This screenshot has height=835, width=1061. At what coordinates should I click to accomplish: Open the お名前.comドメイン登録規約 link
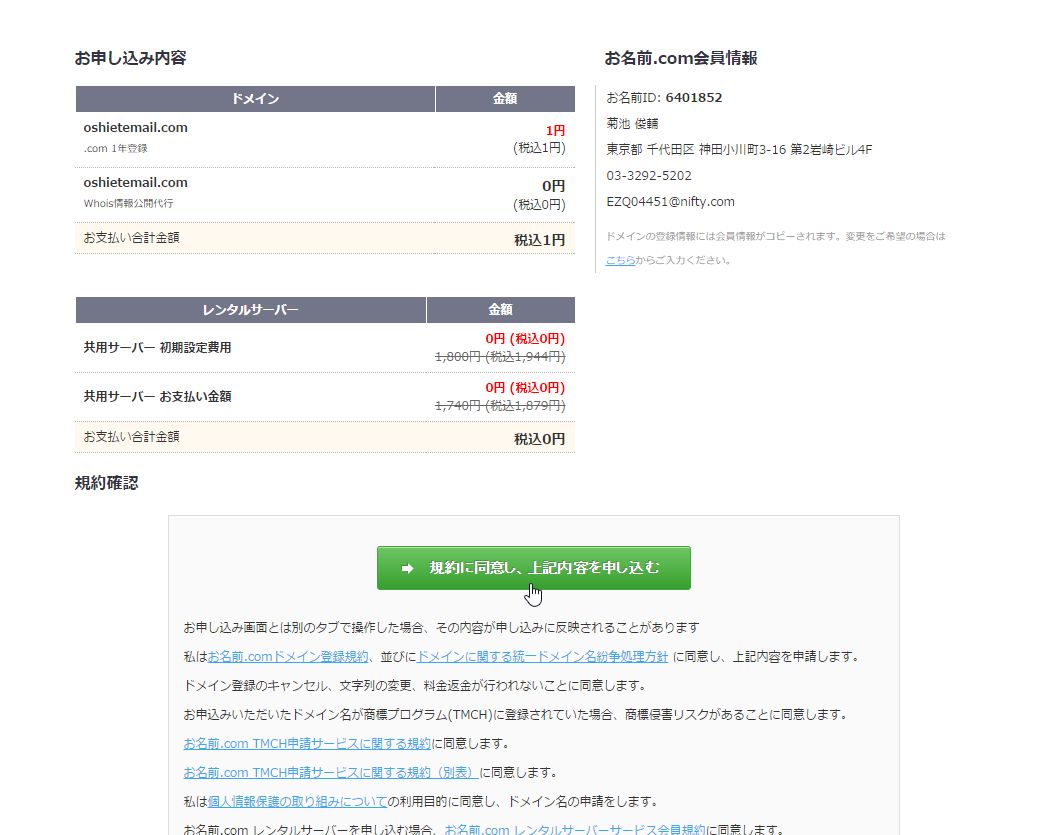pyautogui.click(x=288, y=656)
